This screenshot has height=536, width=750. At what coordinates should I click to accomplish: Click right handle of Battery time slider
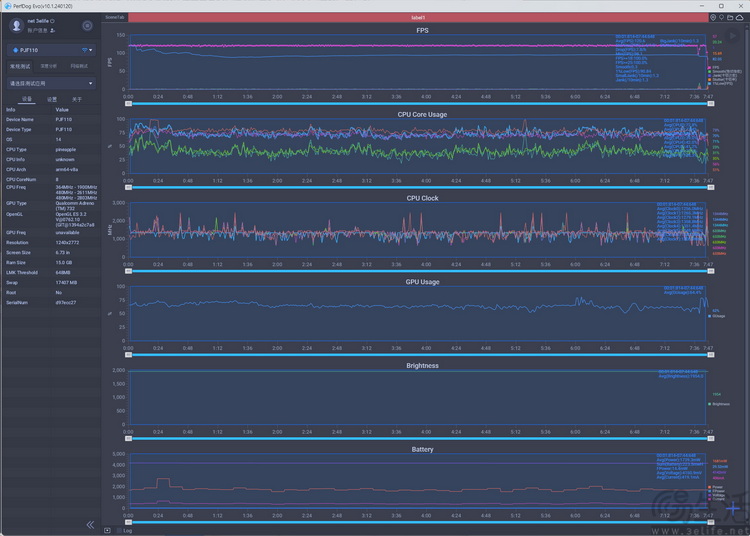click(711, 522)
